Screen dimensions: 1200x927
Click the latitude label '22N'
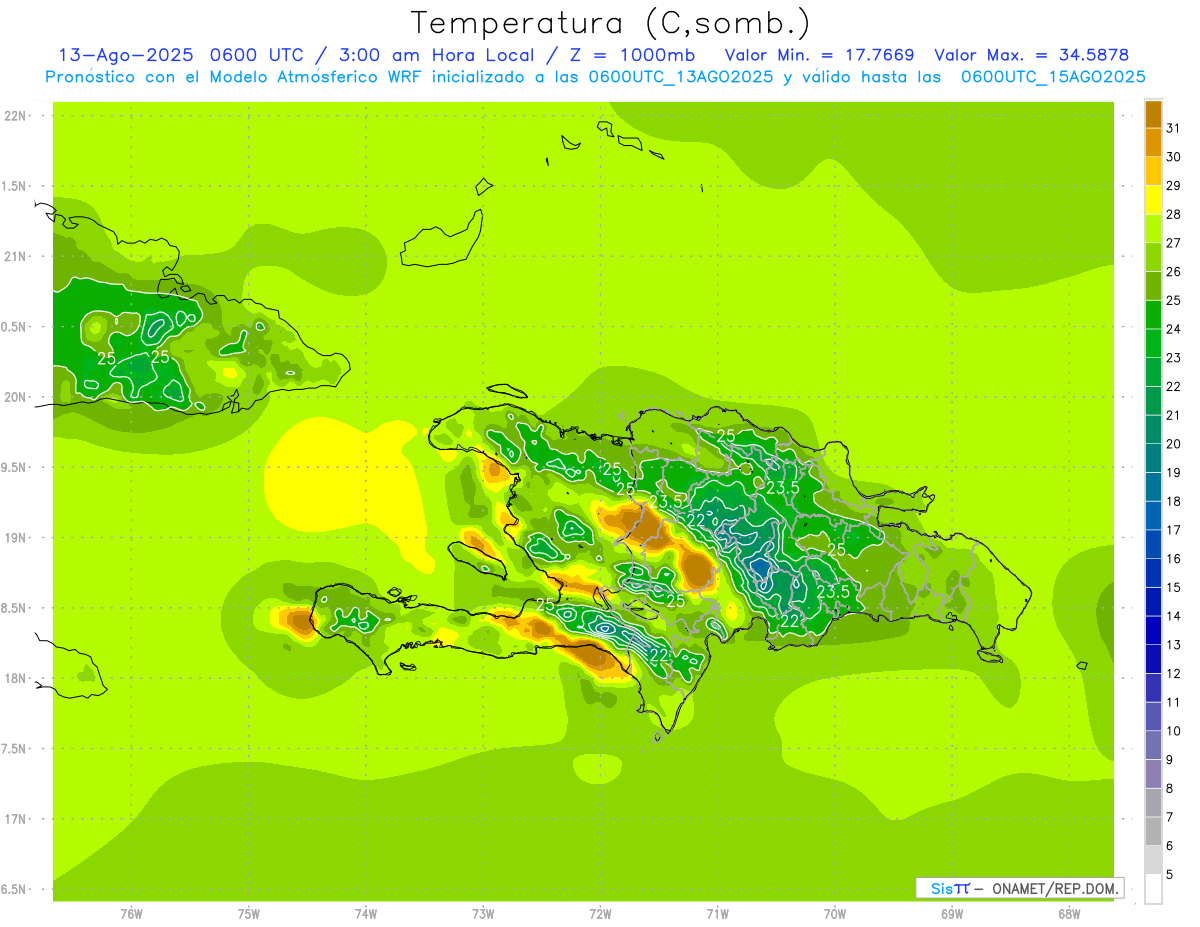tap(14, 116)
